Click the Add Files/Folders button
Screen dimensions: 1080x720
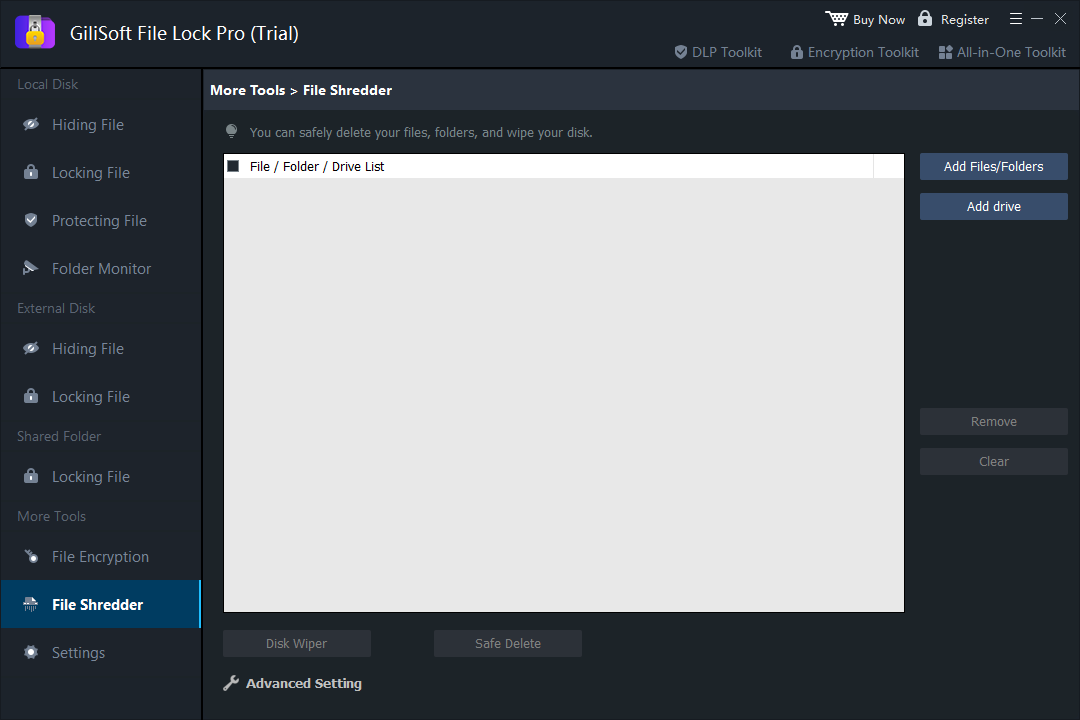pyautogui.click(x=993, y=167)
